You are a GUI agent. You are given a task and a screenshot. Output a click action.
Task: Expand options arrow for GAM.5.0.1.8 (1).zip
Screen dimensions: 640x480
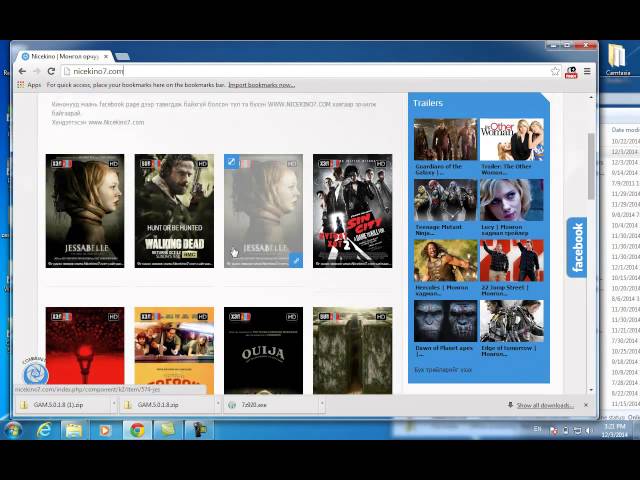[114, 404]
